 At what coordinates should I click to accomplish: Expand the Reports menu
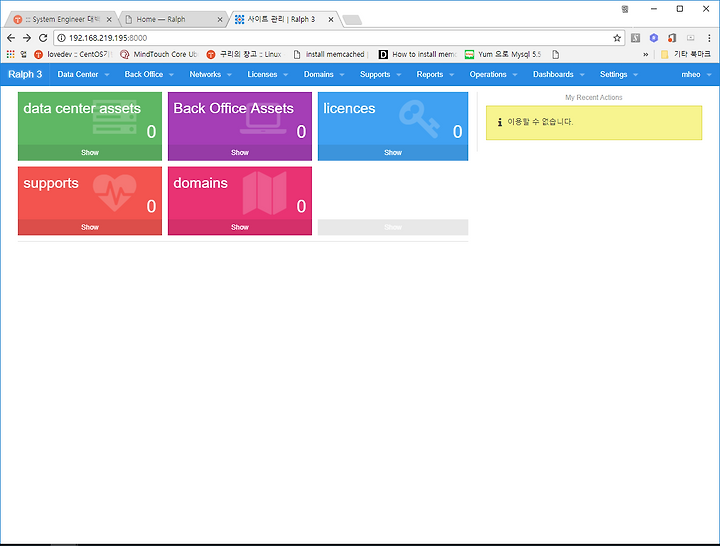coord(435,74)
